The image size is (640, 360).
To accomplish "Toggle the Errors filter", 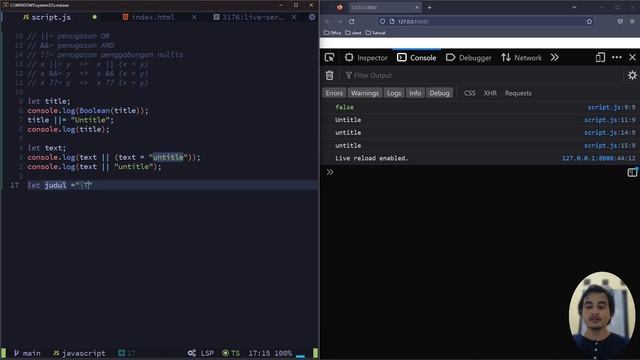I will [x=334, y=93].
